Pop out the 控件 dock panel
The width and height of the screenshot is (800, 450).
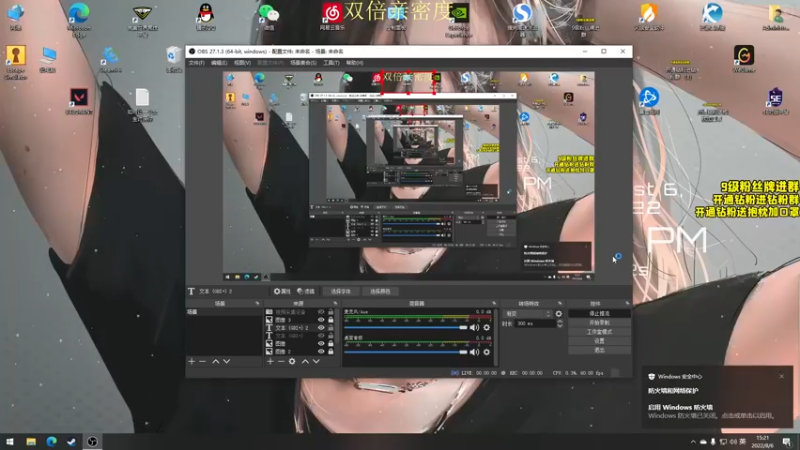coord(627,304)
